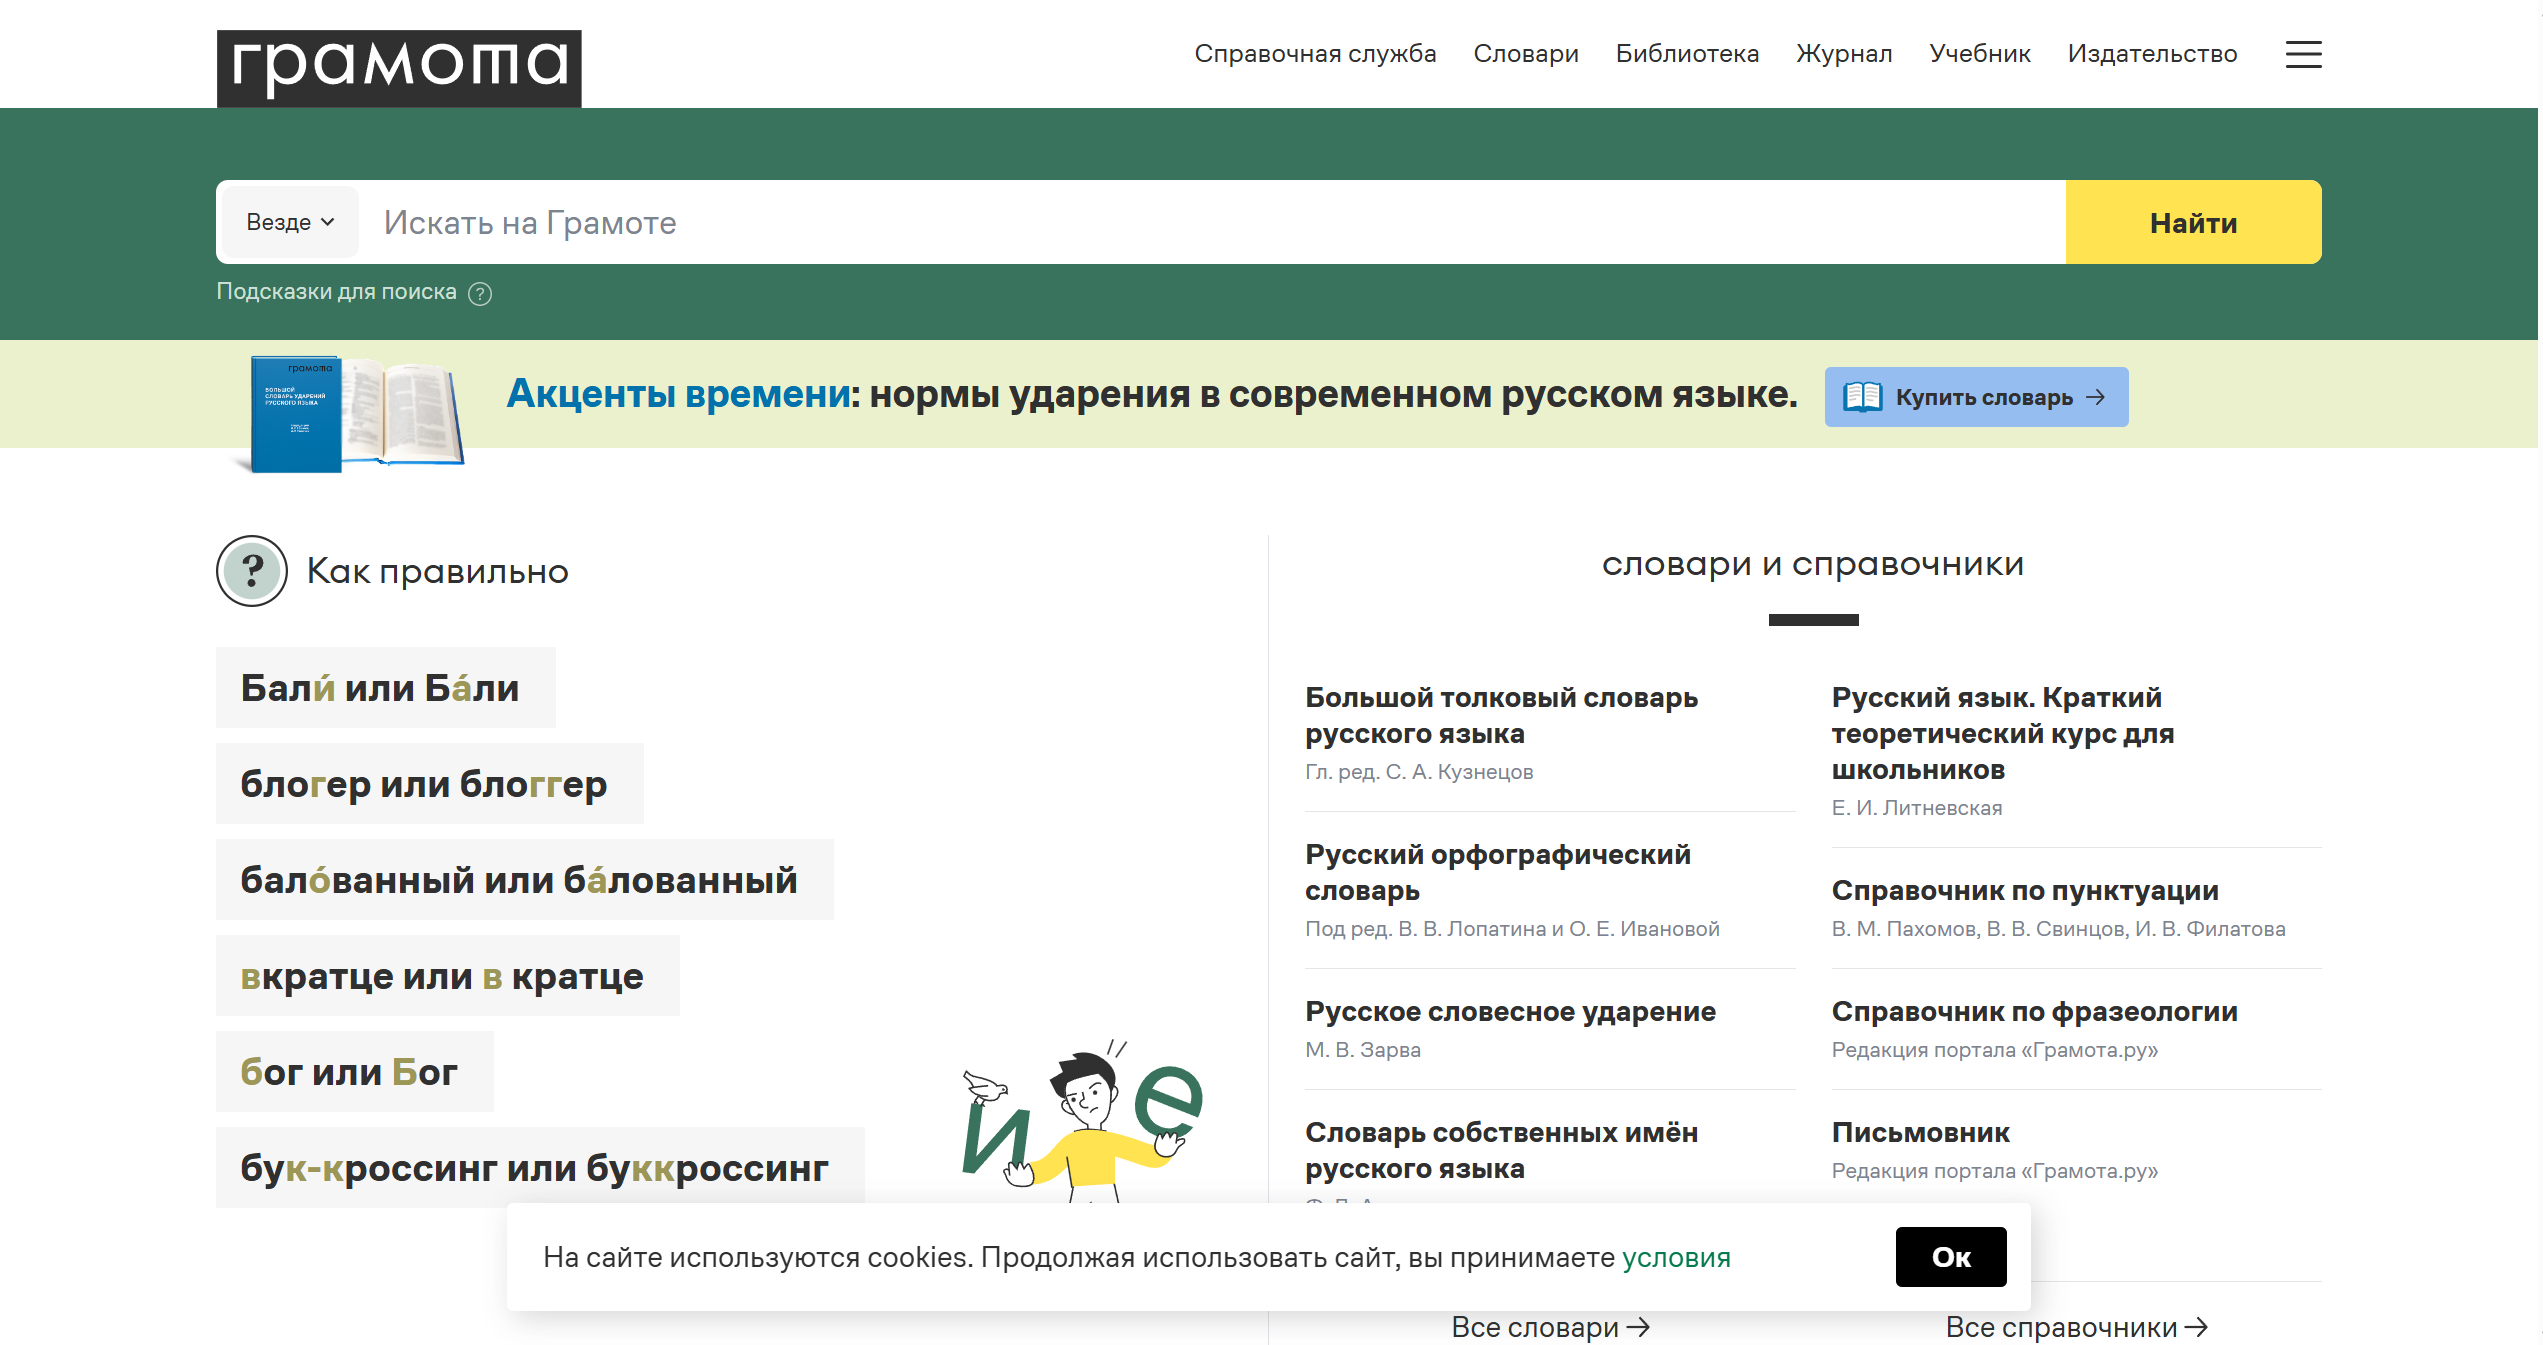Open Справочник по пунктуации
This screenshot has height=1345, width=2543.
[x=2024, y=889]
